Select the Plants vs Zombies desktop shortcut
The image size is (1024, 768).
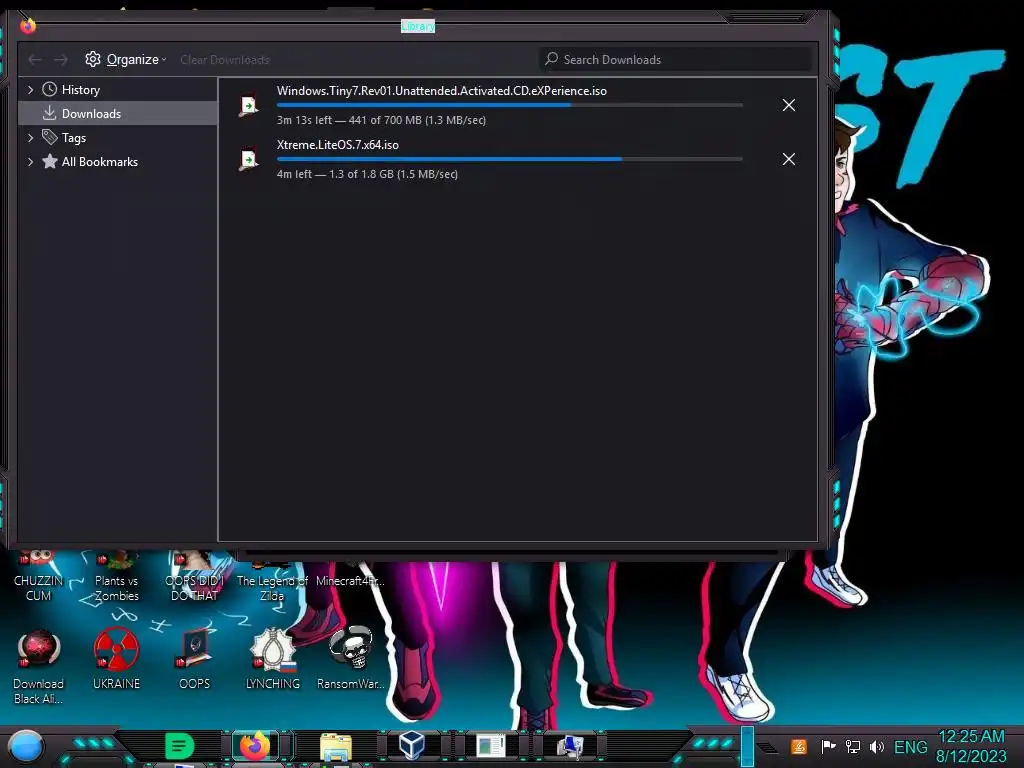click(116, 575)
